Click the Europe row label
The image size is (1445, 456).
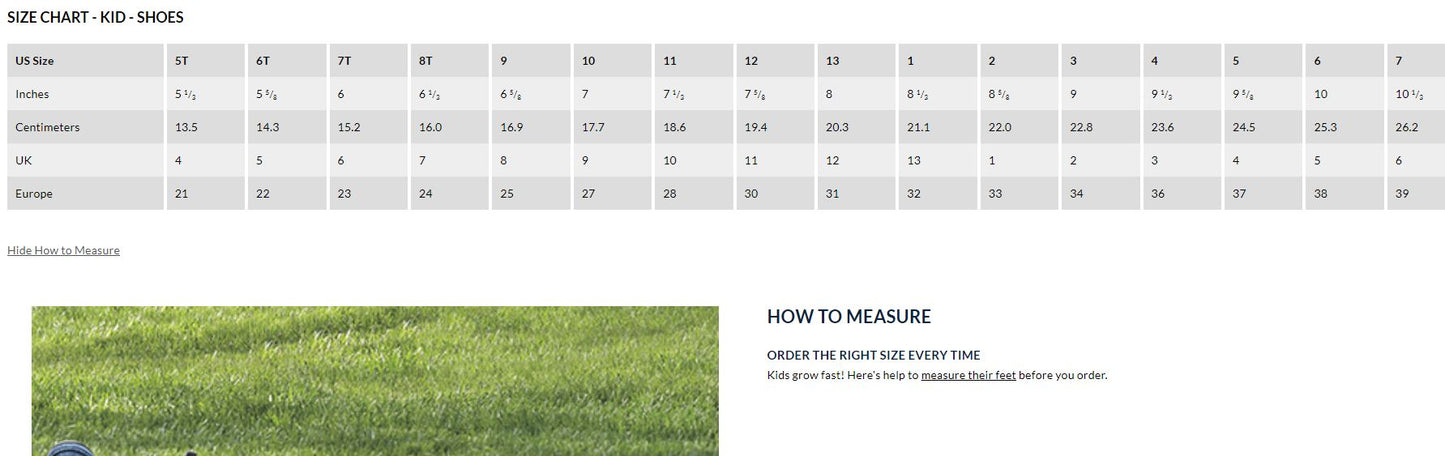point(34,194)
